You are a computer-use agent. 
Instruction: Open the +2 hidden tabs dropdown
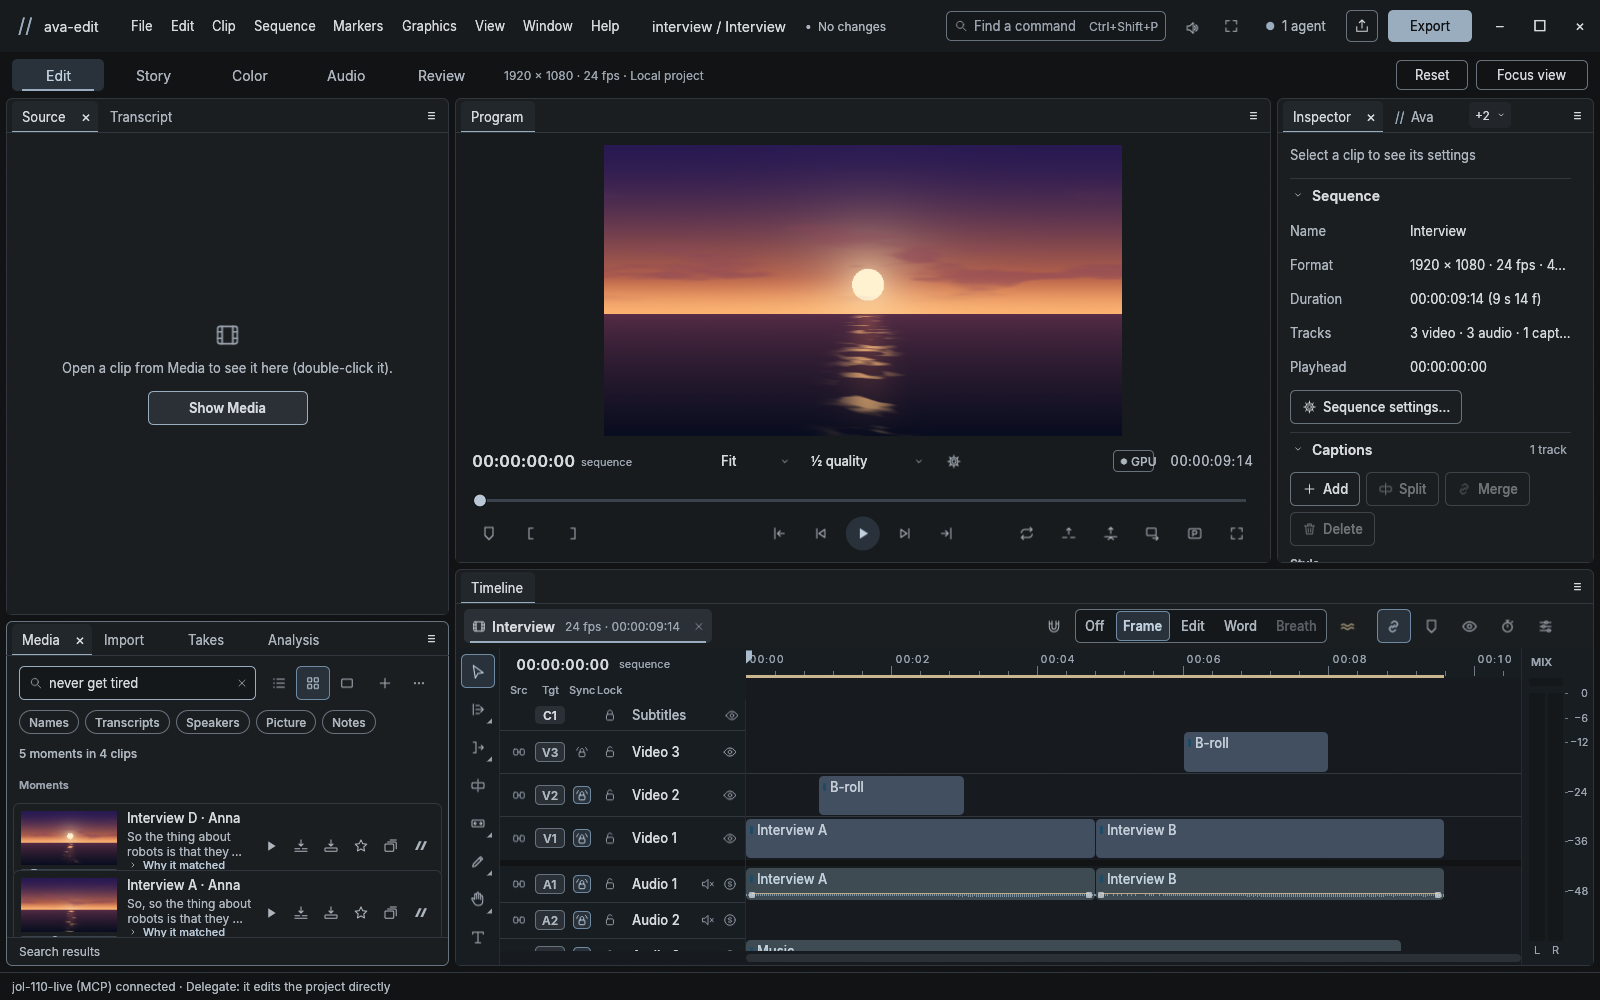click(x=1489, y=116)
